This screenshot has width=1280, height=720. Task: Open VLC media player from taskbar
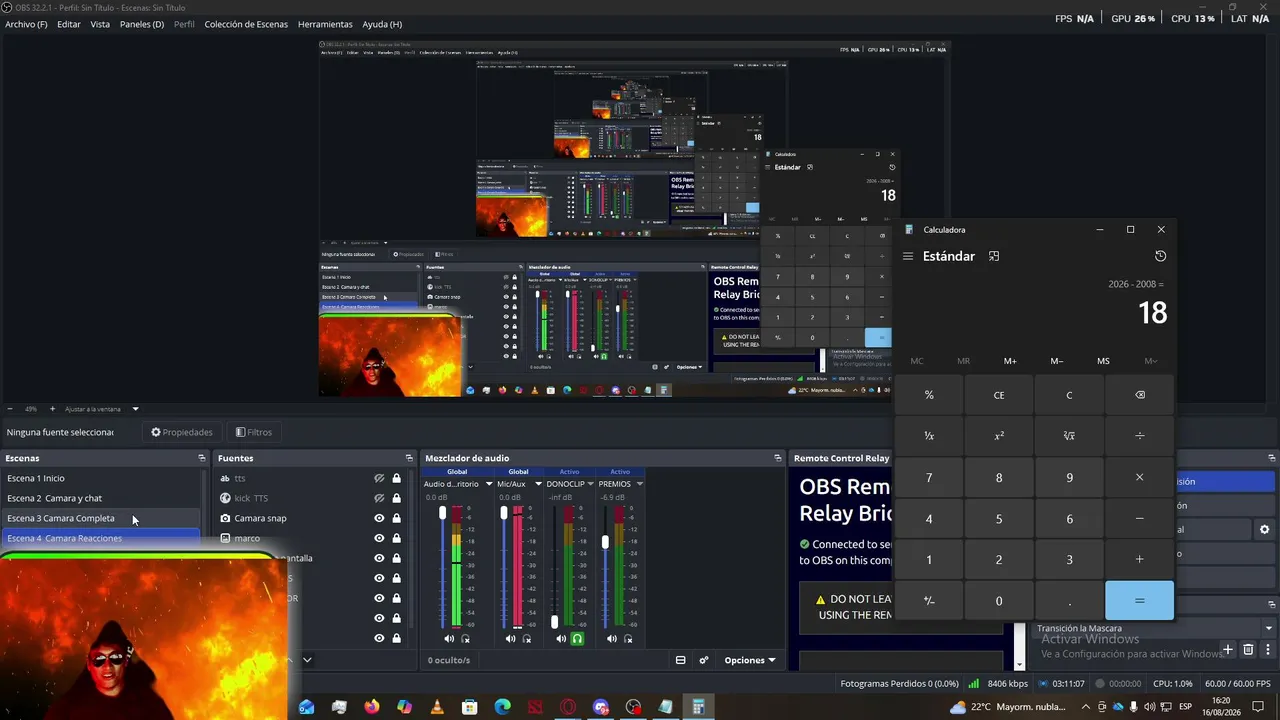[437, 707]
